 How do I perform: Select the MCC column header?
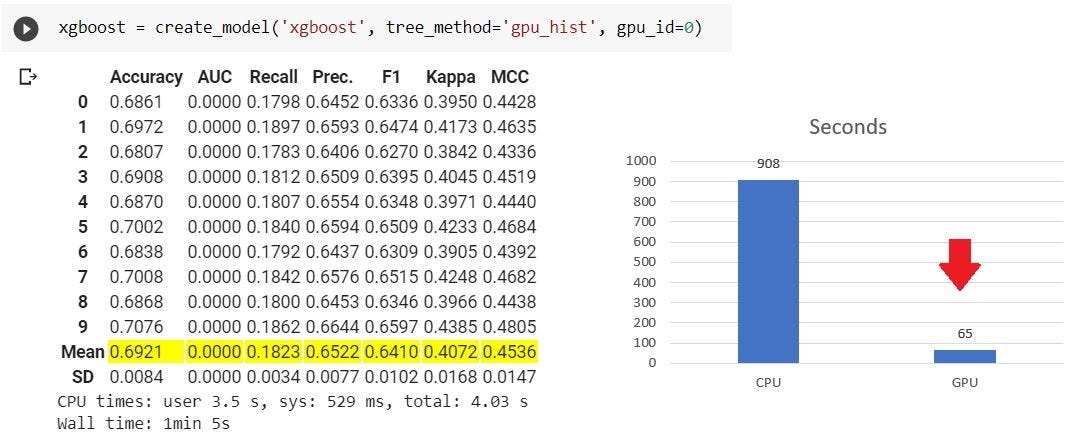[510, 77]
